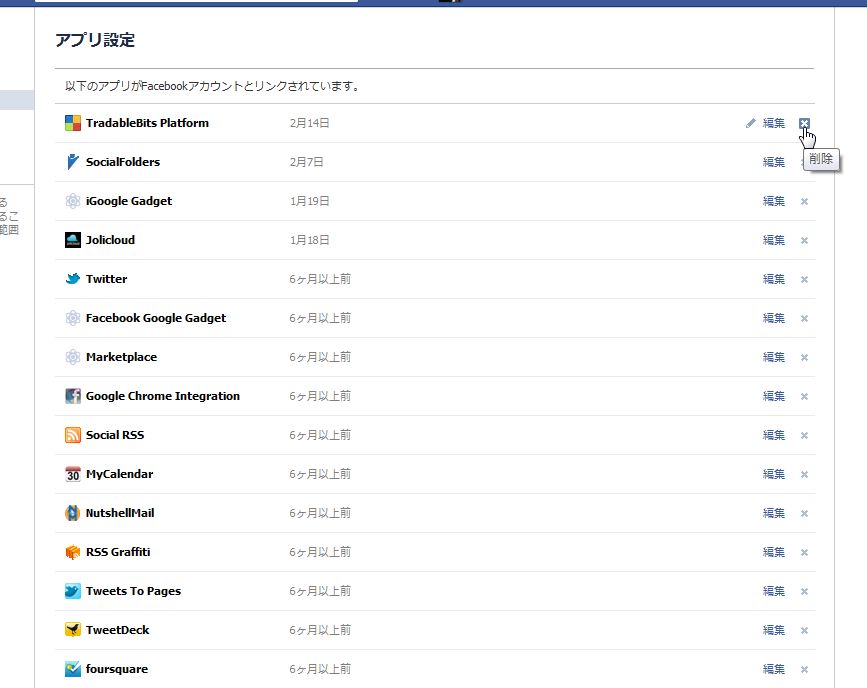Open the TradableBits Platform app name
The height and width of the screenshot is (688, 867).
(147, 123)
